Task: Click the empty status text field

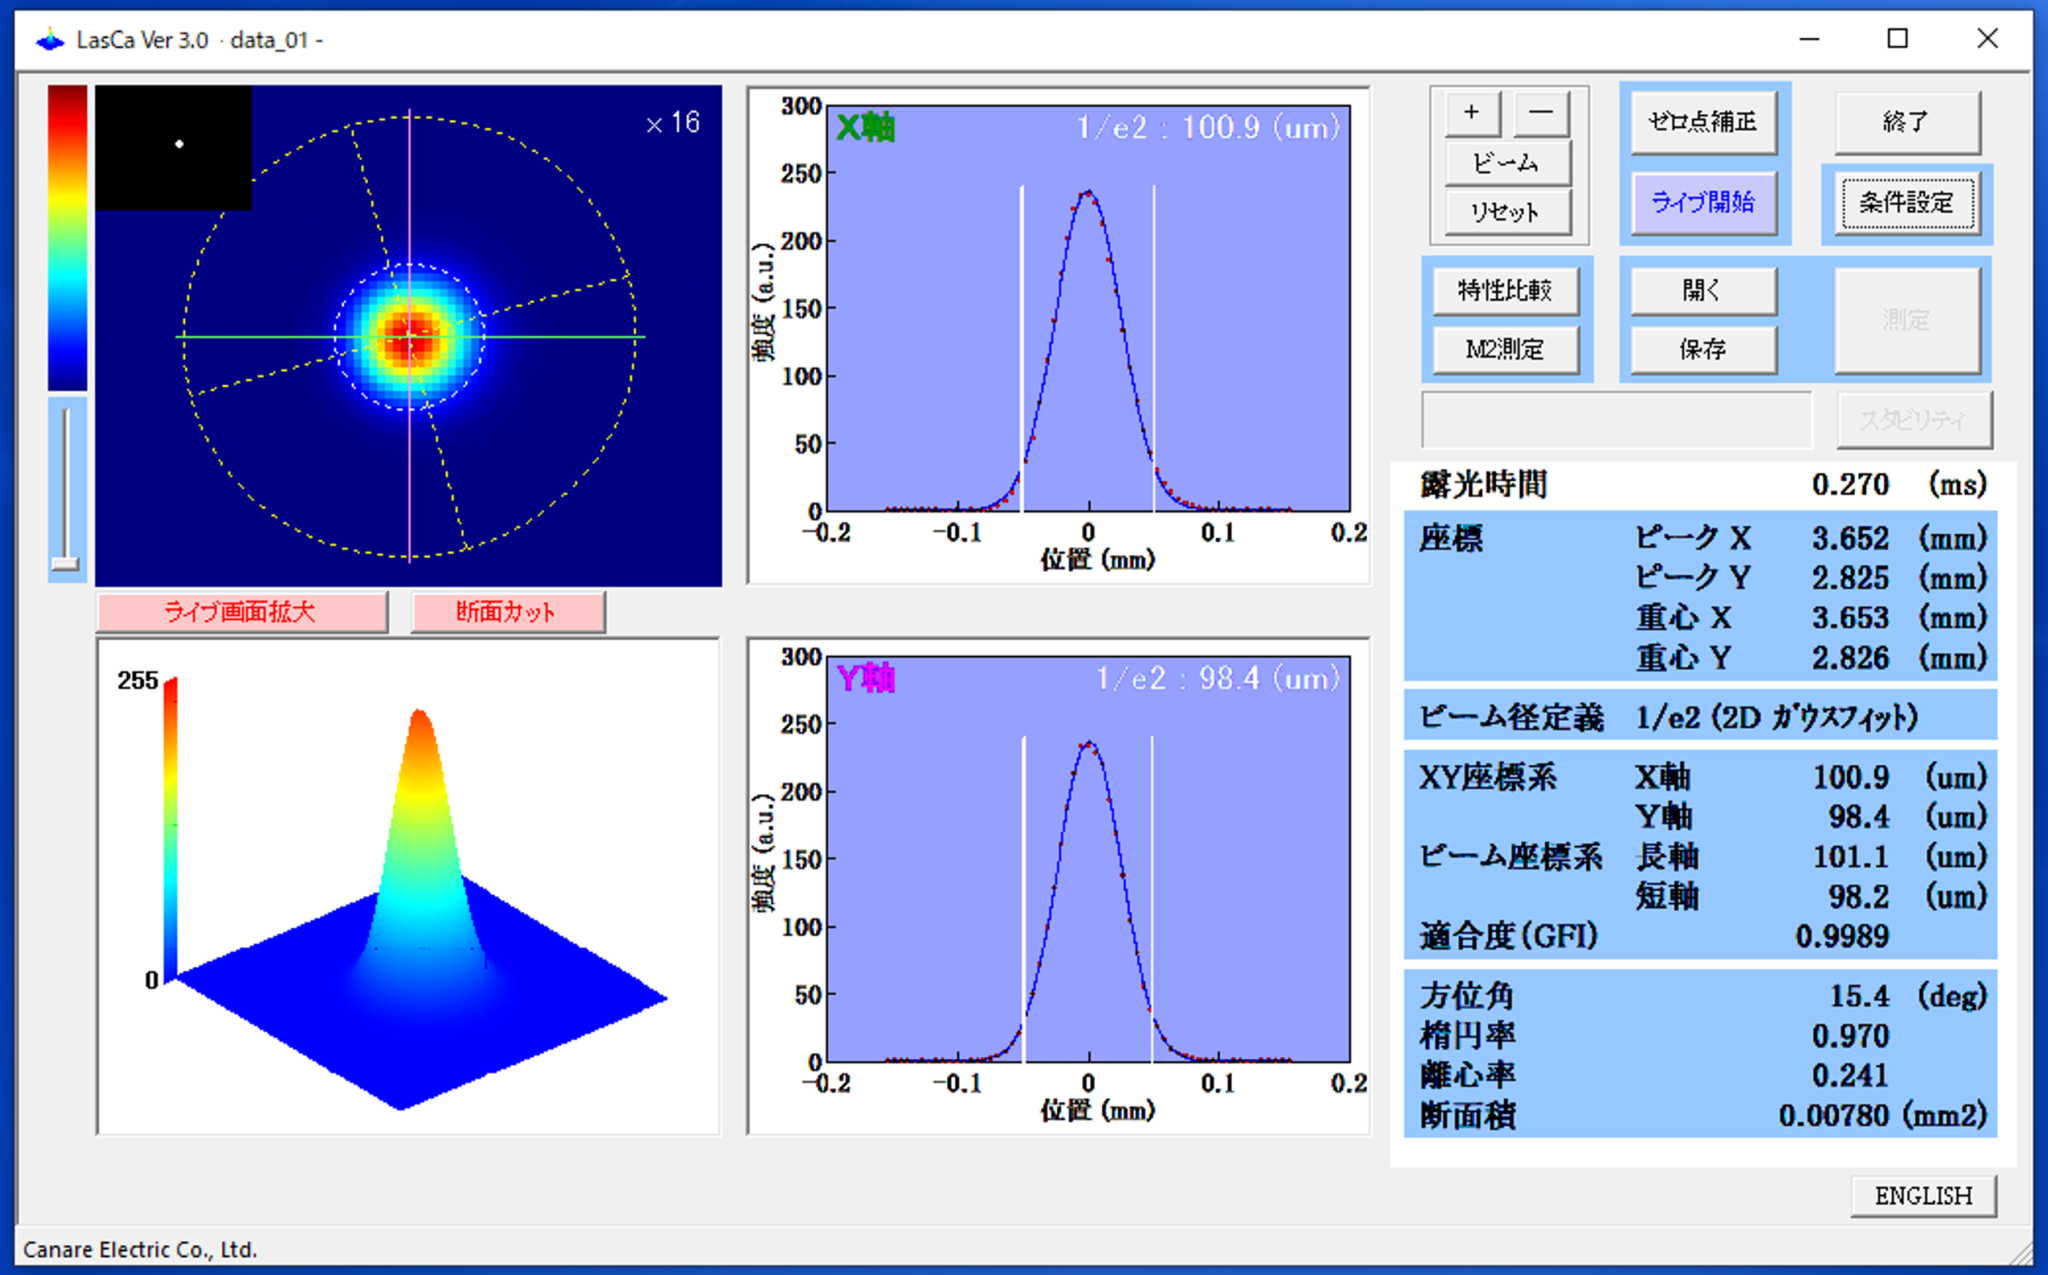Action: click(x=1615, y=420)
